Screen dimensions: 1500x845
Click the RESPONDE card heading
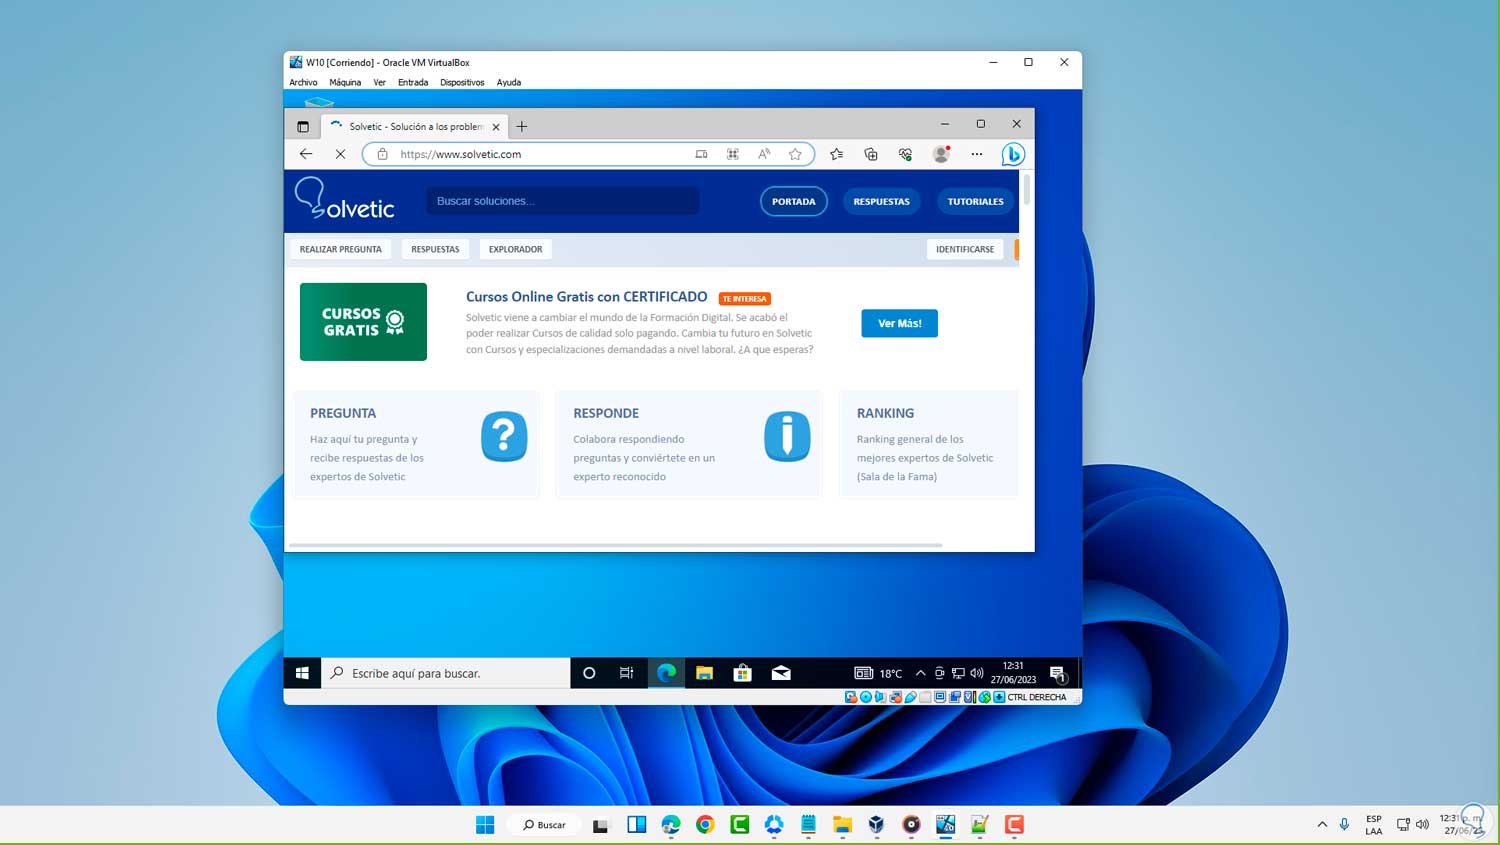606,413
